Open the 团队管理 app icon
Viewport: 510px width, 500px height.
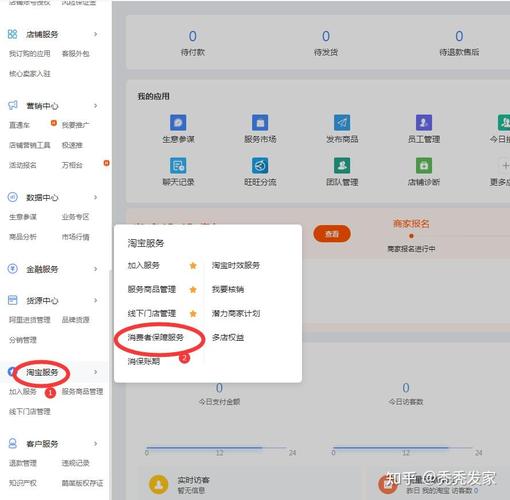[x=342, y=165]
